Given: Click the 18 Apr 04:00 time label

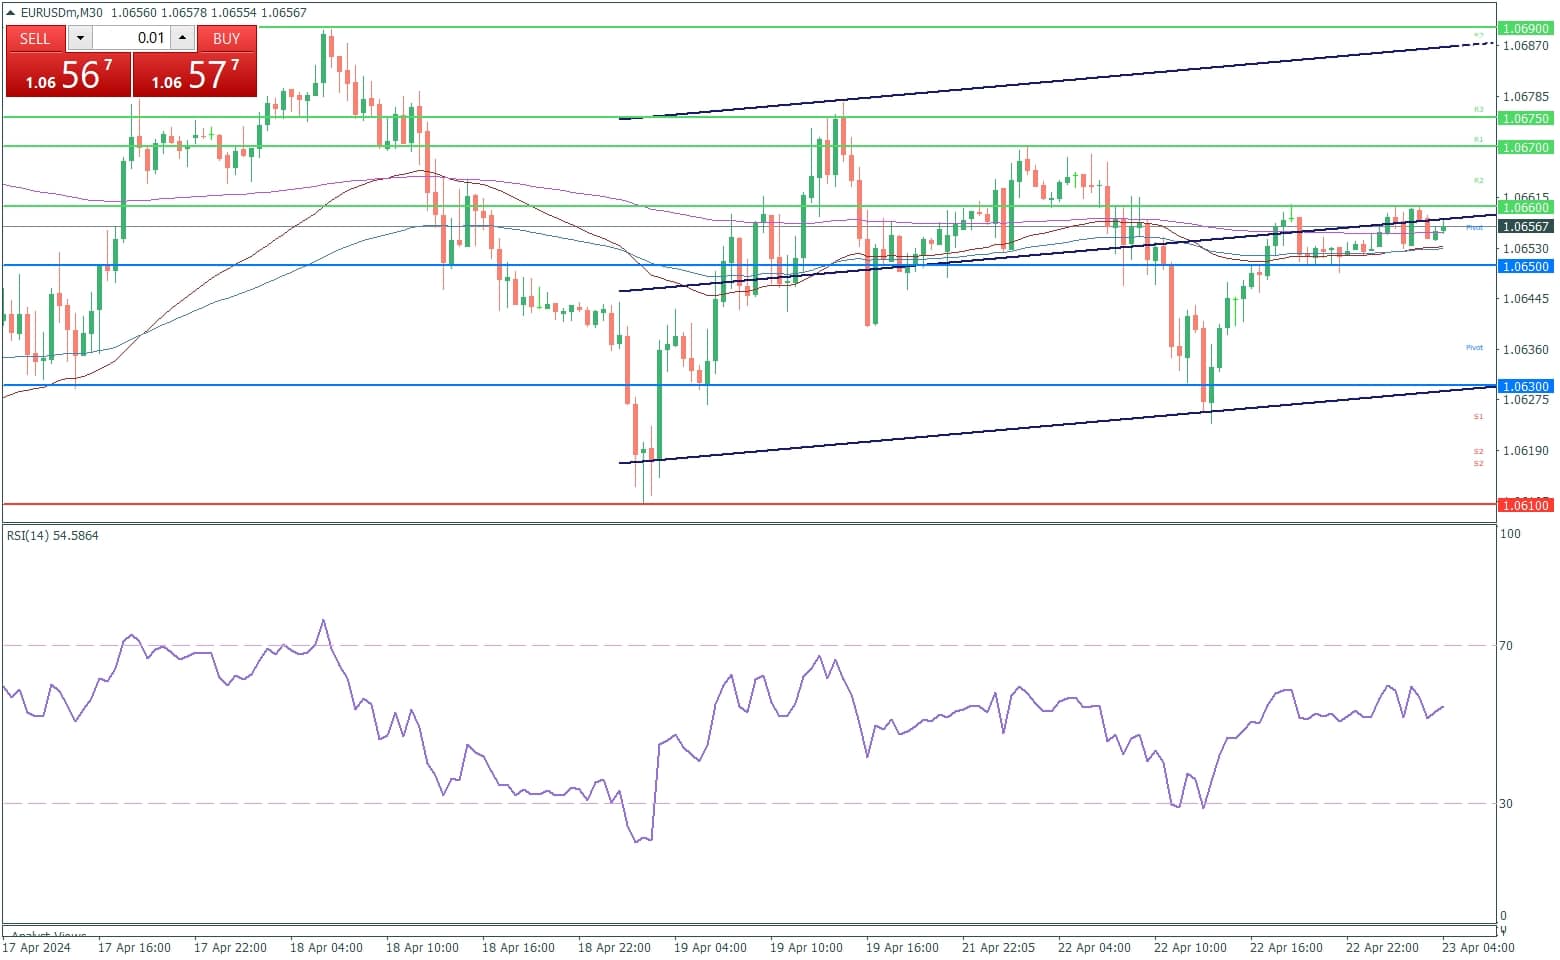Looking at the screenshot, I should 326,948.
